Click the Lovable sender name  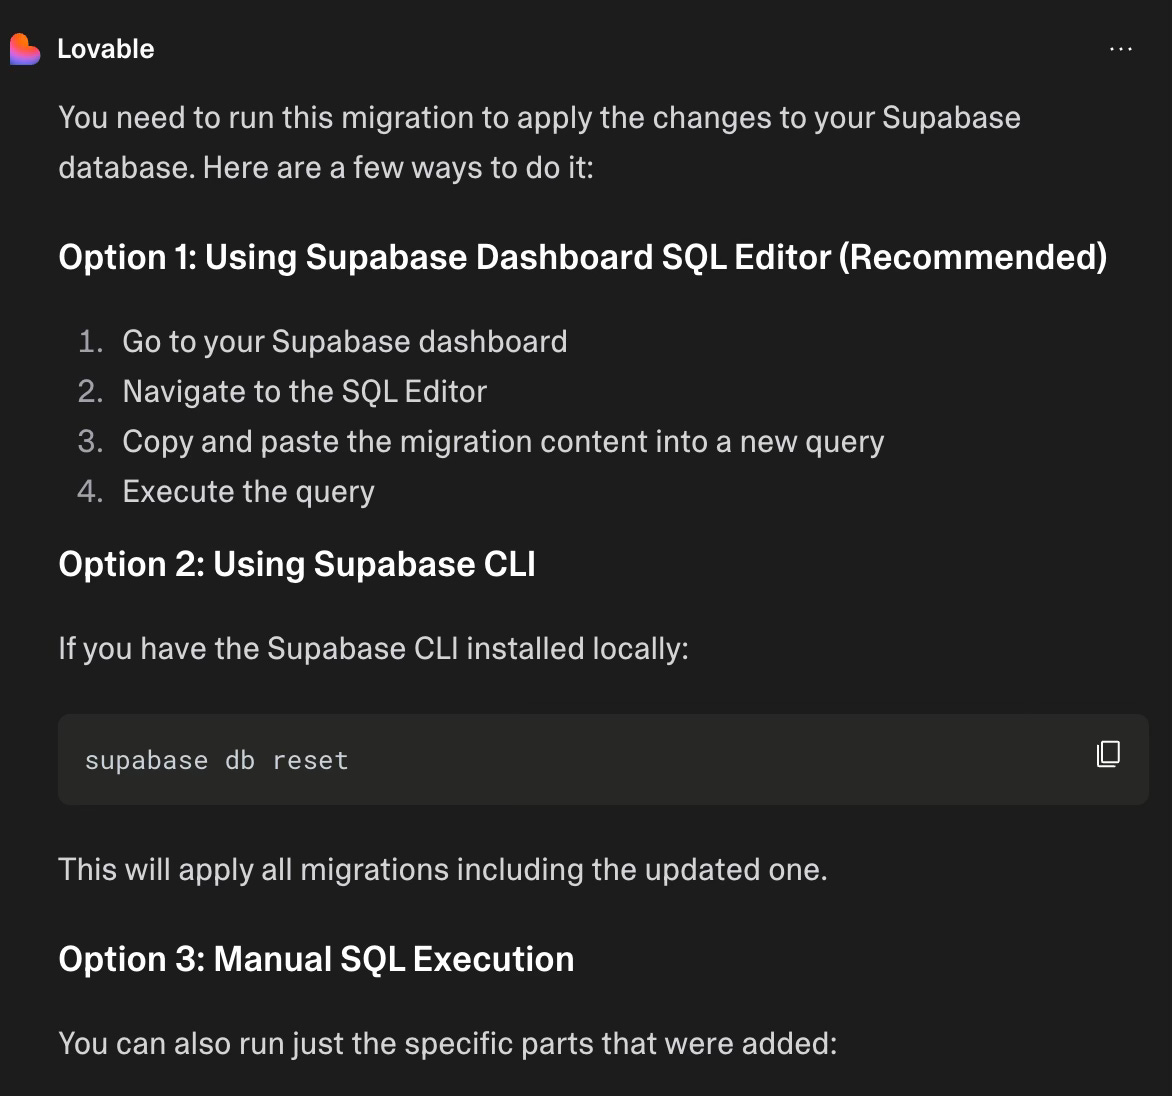[105, 49]
